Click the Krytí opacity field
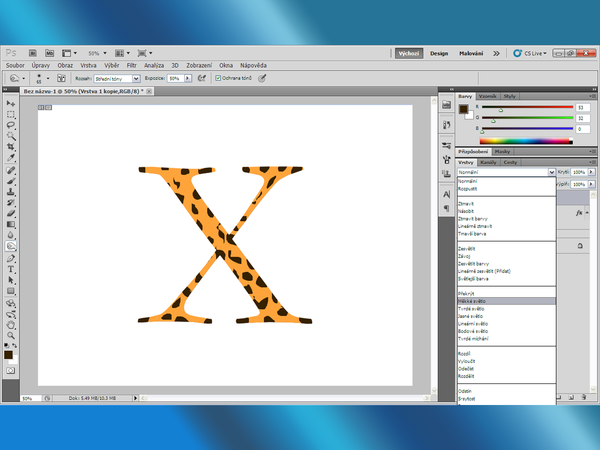Screen dimensions: 600x450 (x=579, y=172)
